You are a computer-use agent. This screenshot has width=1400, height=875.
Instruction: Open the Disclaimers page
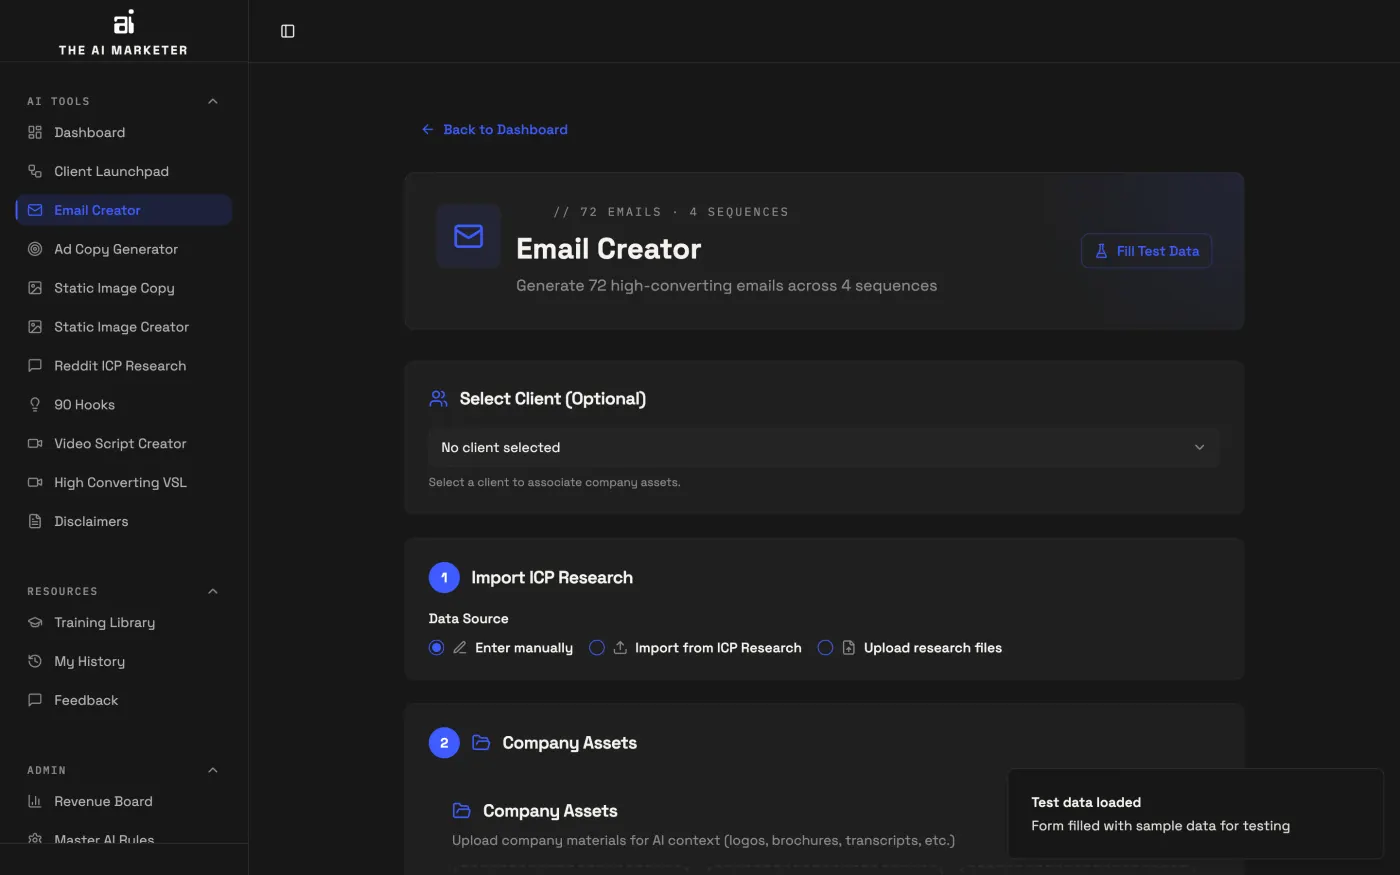point(124,522)
